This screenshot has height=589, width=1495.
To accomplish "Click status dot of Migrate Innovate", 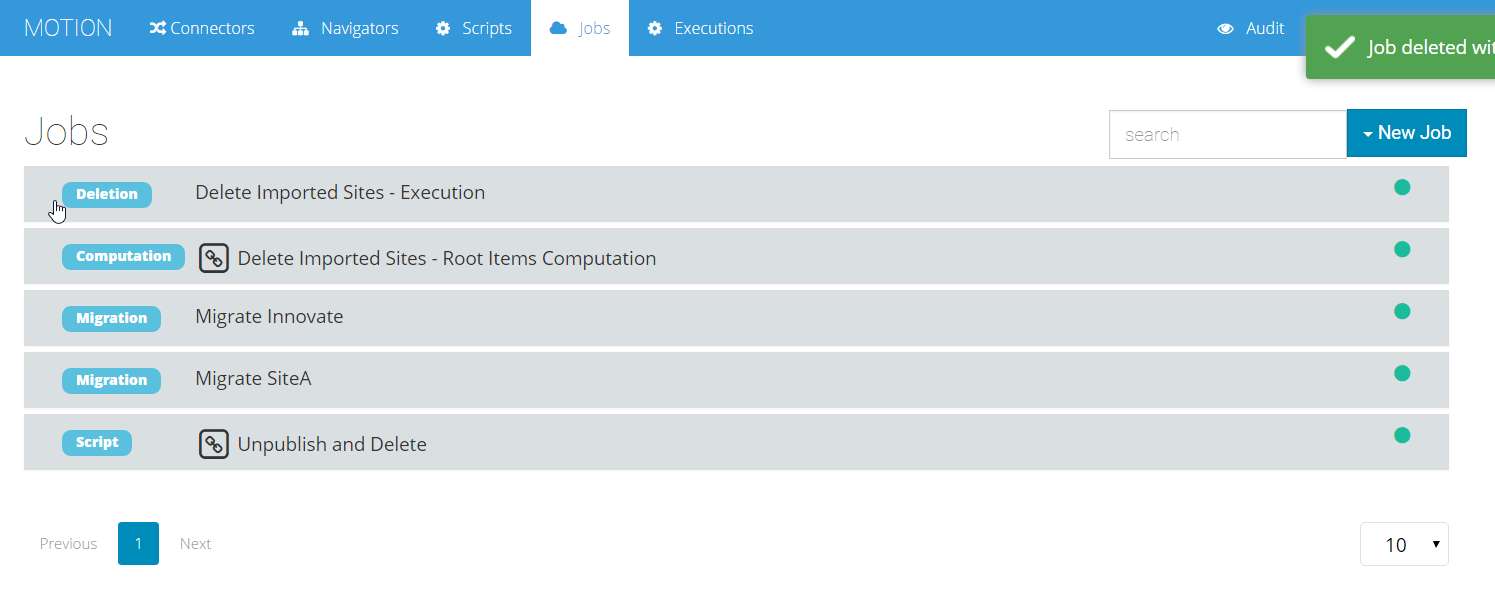I will (1402, 311).
